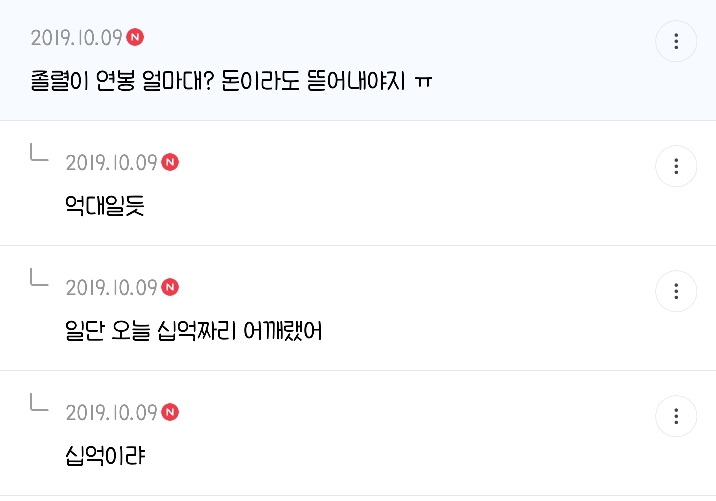This screenshot has width=716, height=501.
Task: Open three-dot menu on the '억대일듯' reply
Action: pos(676,166)
